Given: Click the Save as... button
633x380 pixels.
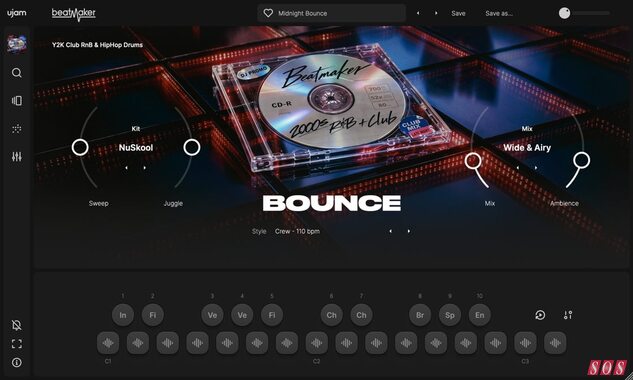Looking at the screenshot, I should [x=499, y=13].
